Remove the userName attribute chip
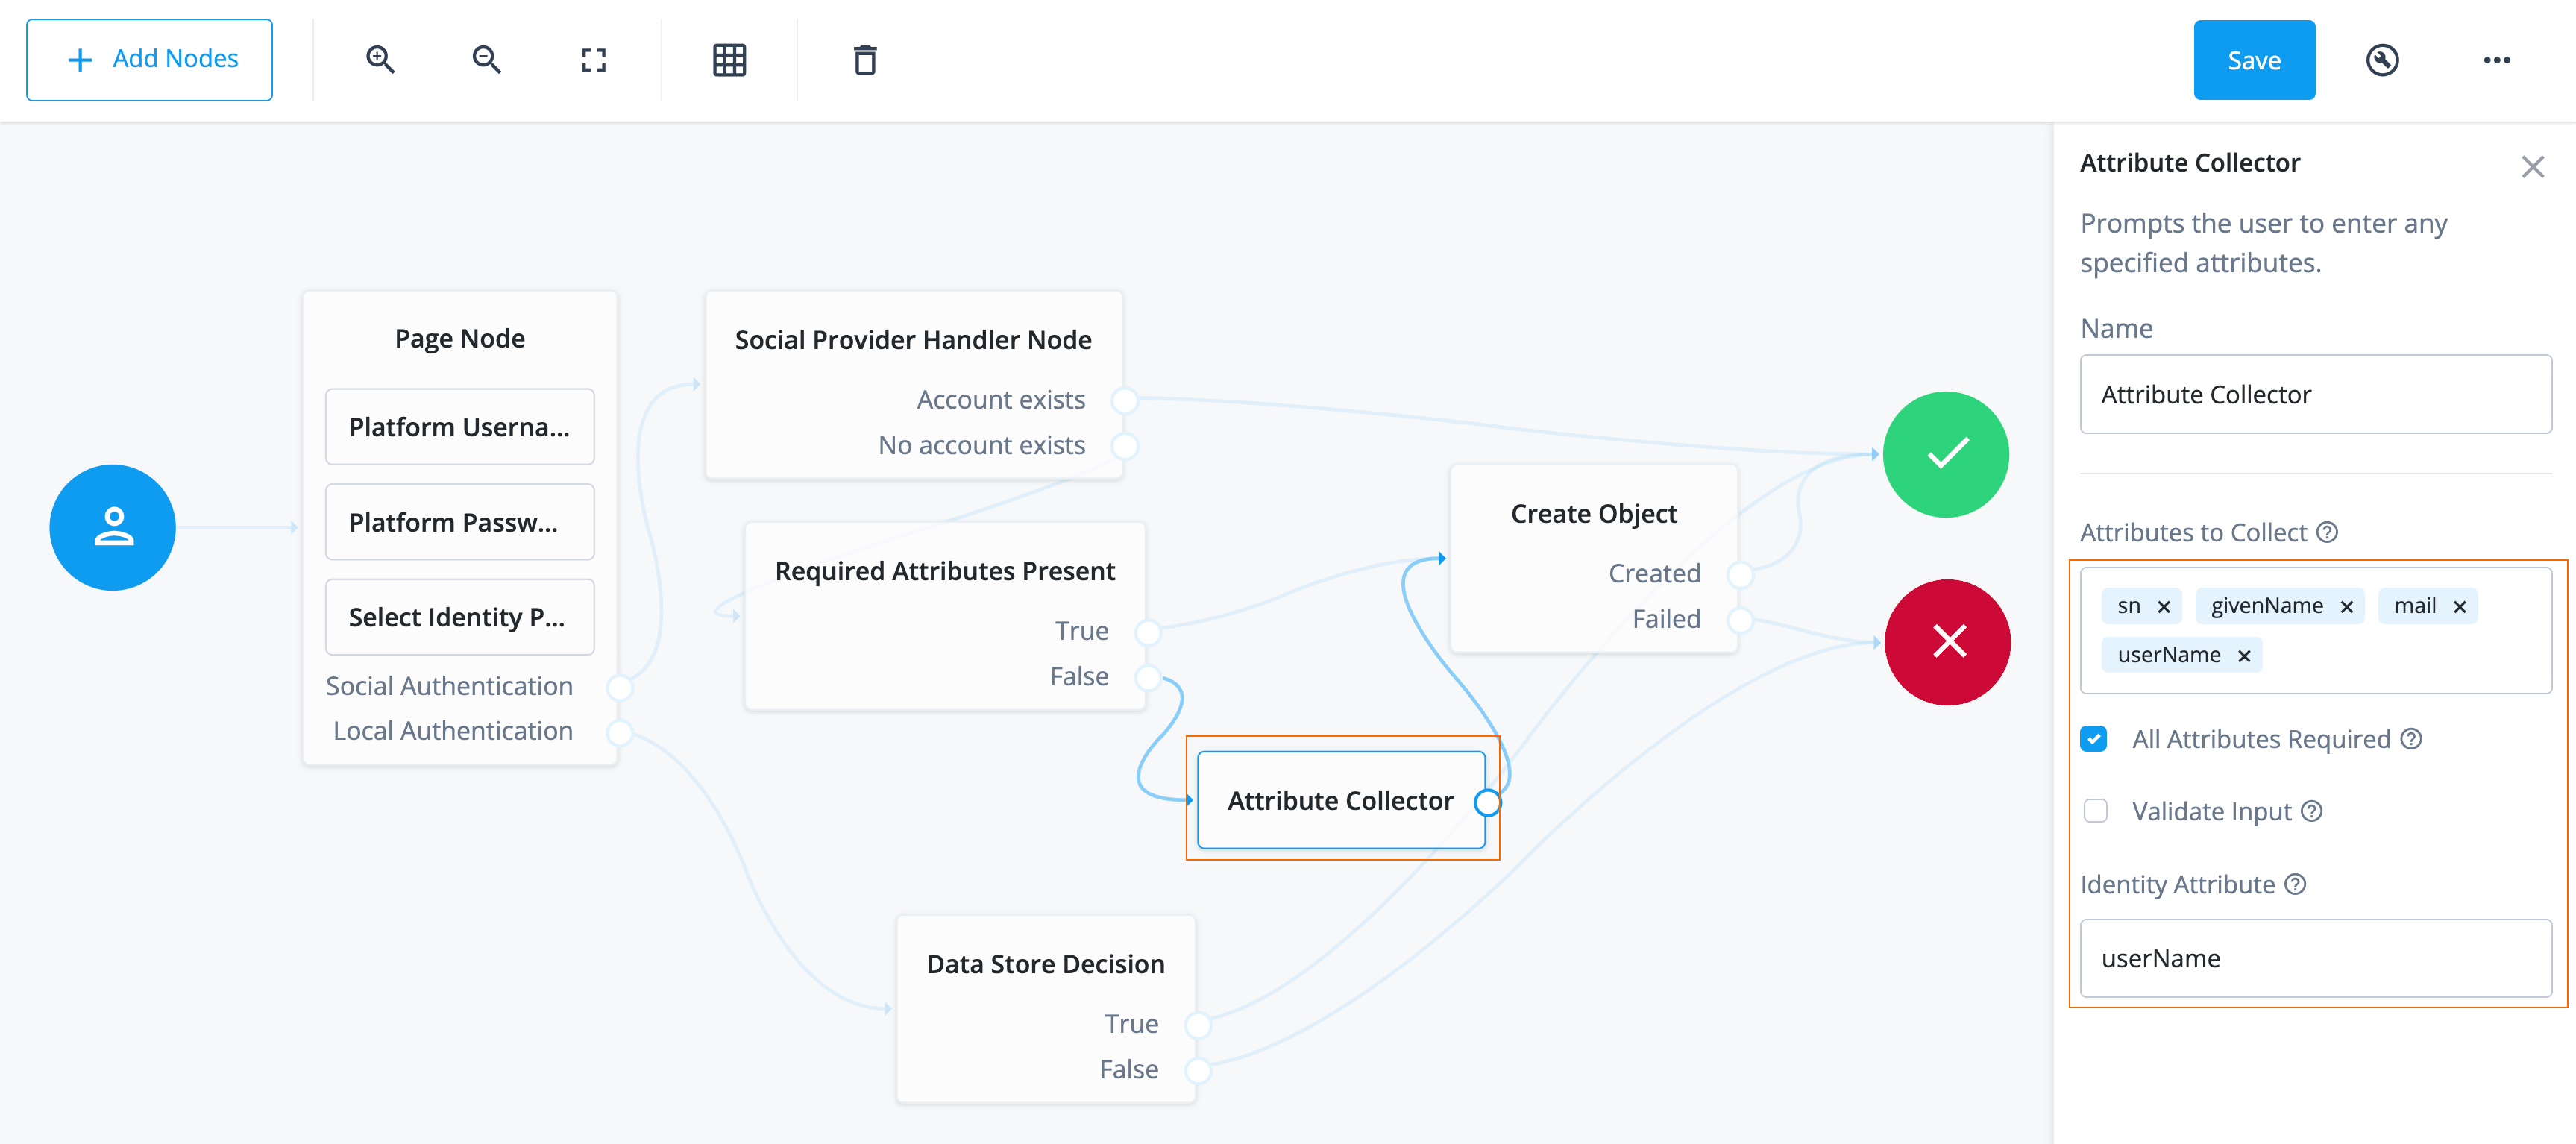The height and width of the screenshot is (1144, 2576). tap(2244, 655)
